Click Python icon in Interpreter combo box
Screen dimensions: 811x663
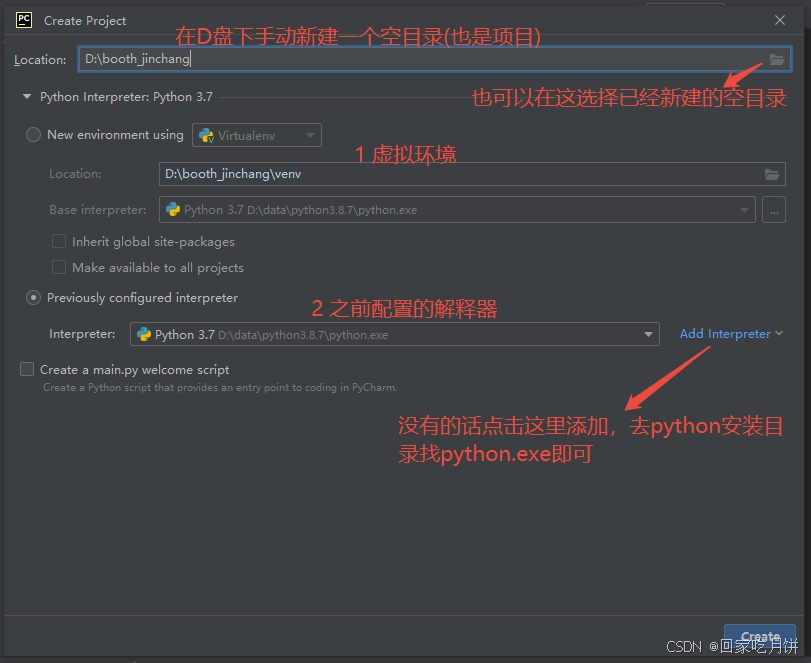pos(144,334)
